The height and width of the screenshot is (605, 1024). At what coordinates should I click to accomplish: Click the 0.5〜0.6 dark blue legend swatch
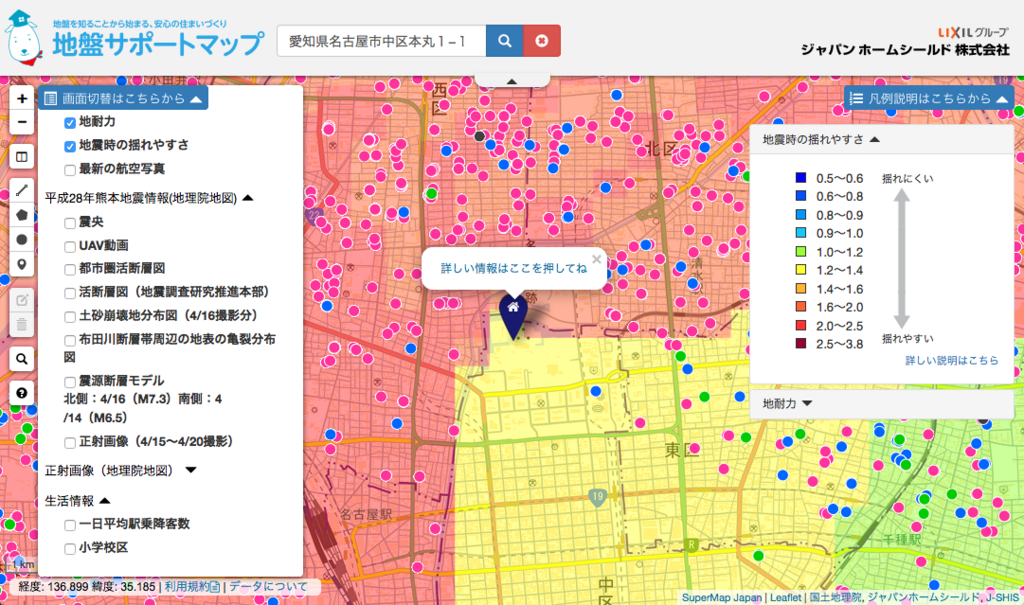pos(801,178)
